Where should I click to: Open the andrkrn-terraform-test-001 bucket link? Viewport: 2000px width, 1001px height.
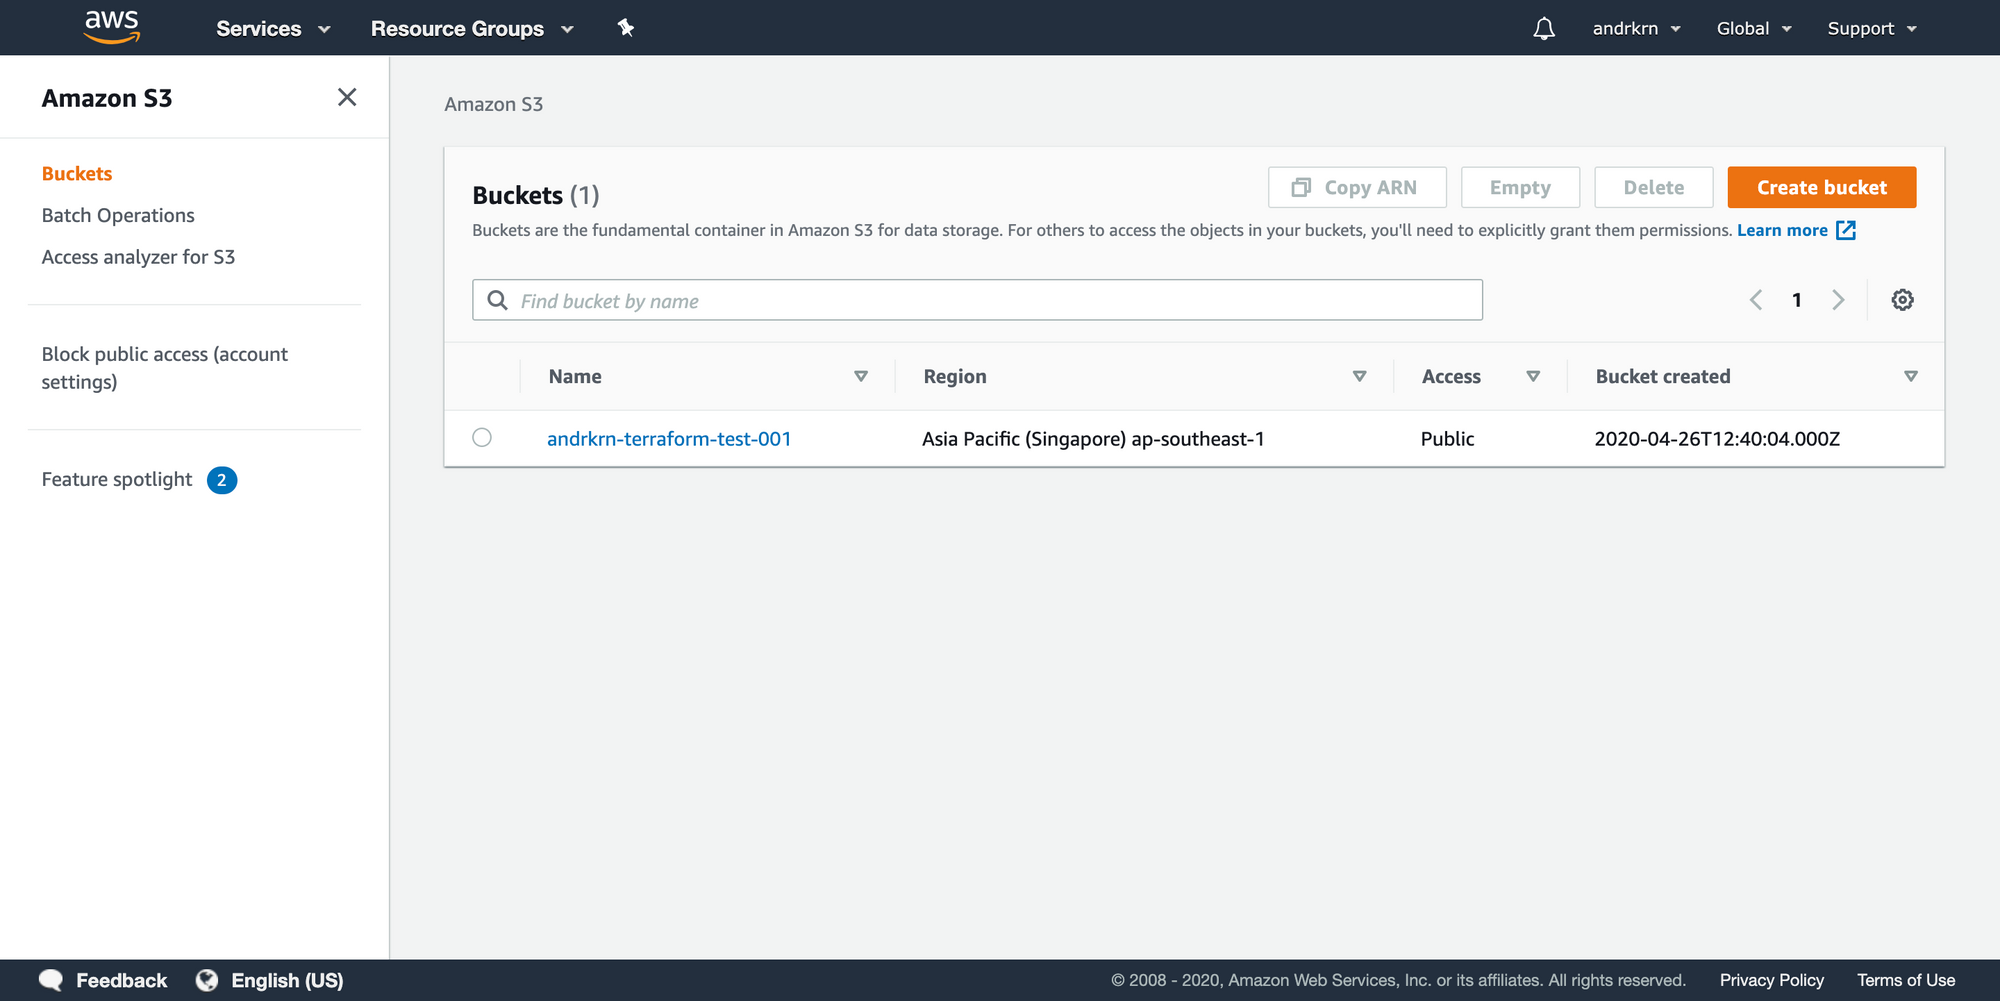click(669, 439)
